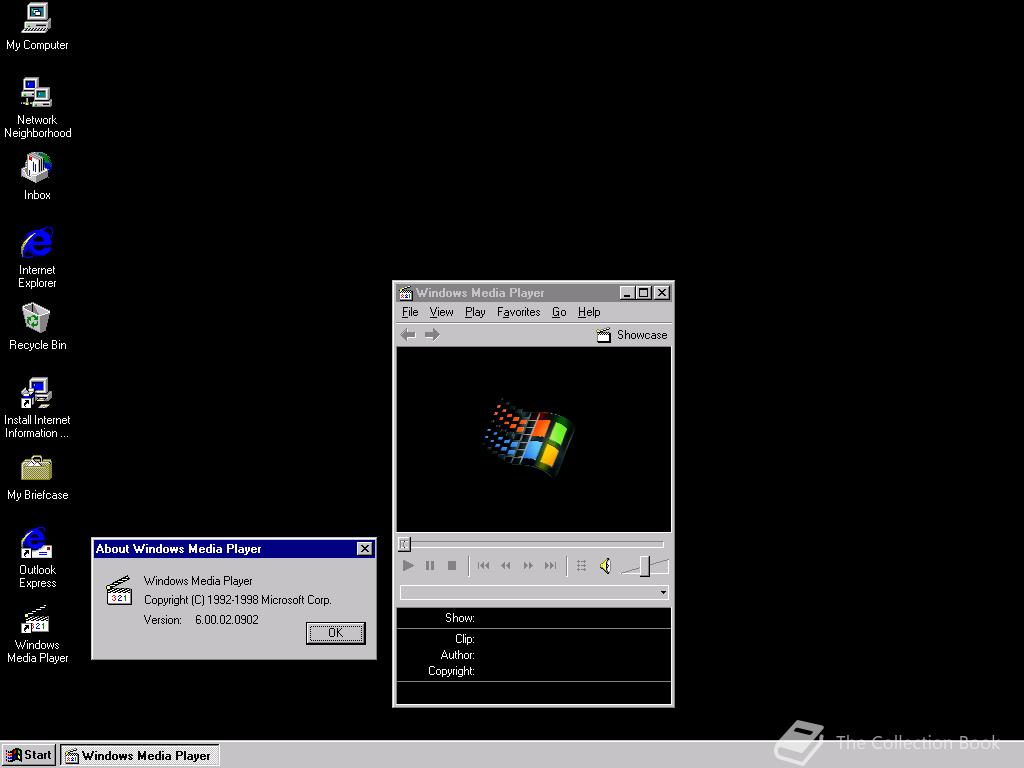Select Windows Media Player desktop shortcut
Screen dimensions: 1024x768
point(37,633)
